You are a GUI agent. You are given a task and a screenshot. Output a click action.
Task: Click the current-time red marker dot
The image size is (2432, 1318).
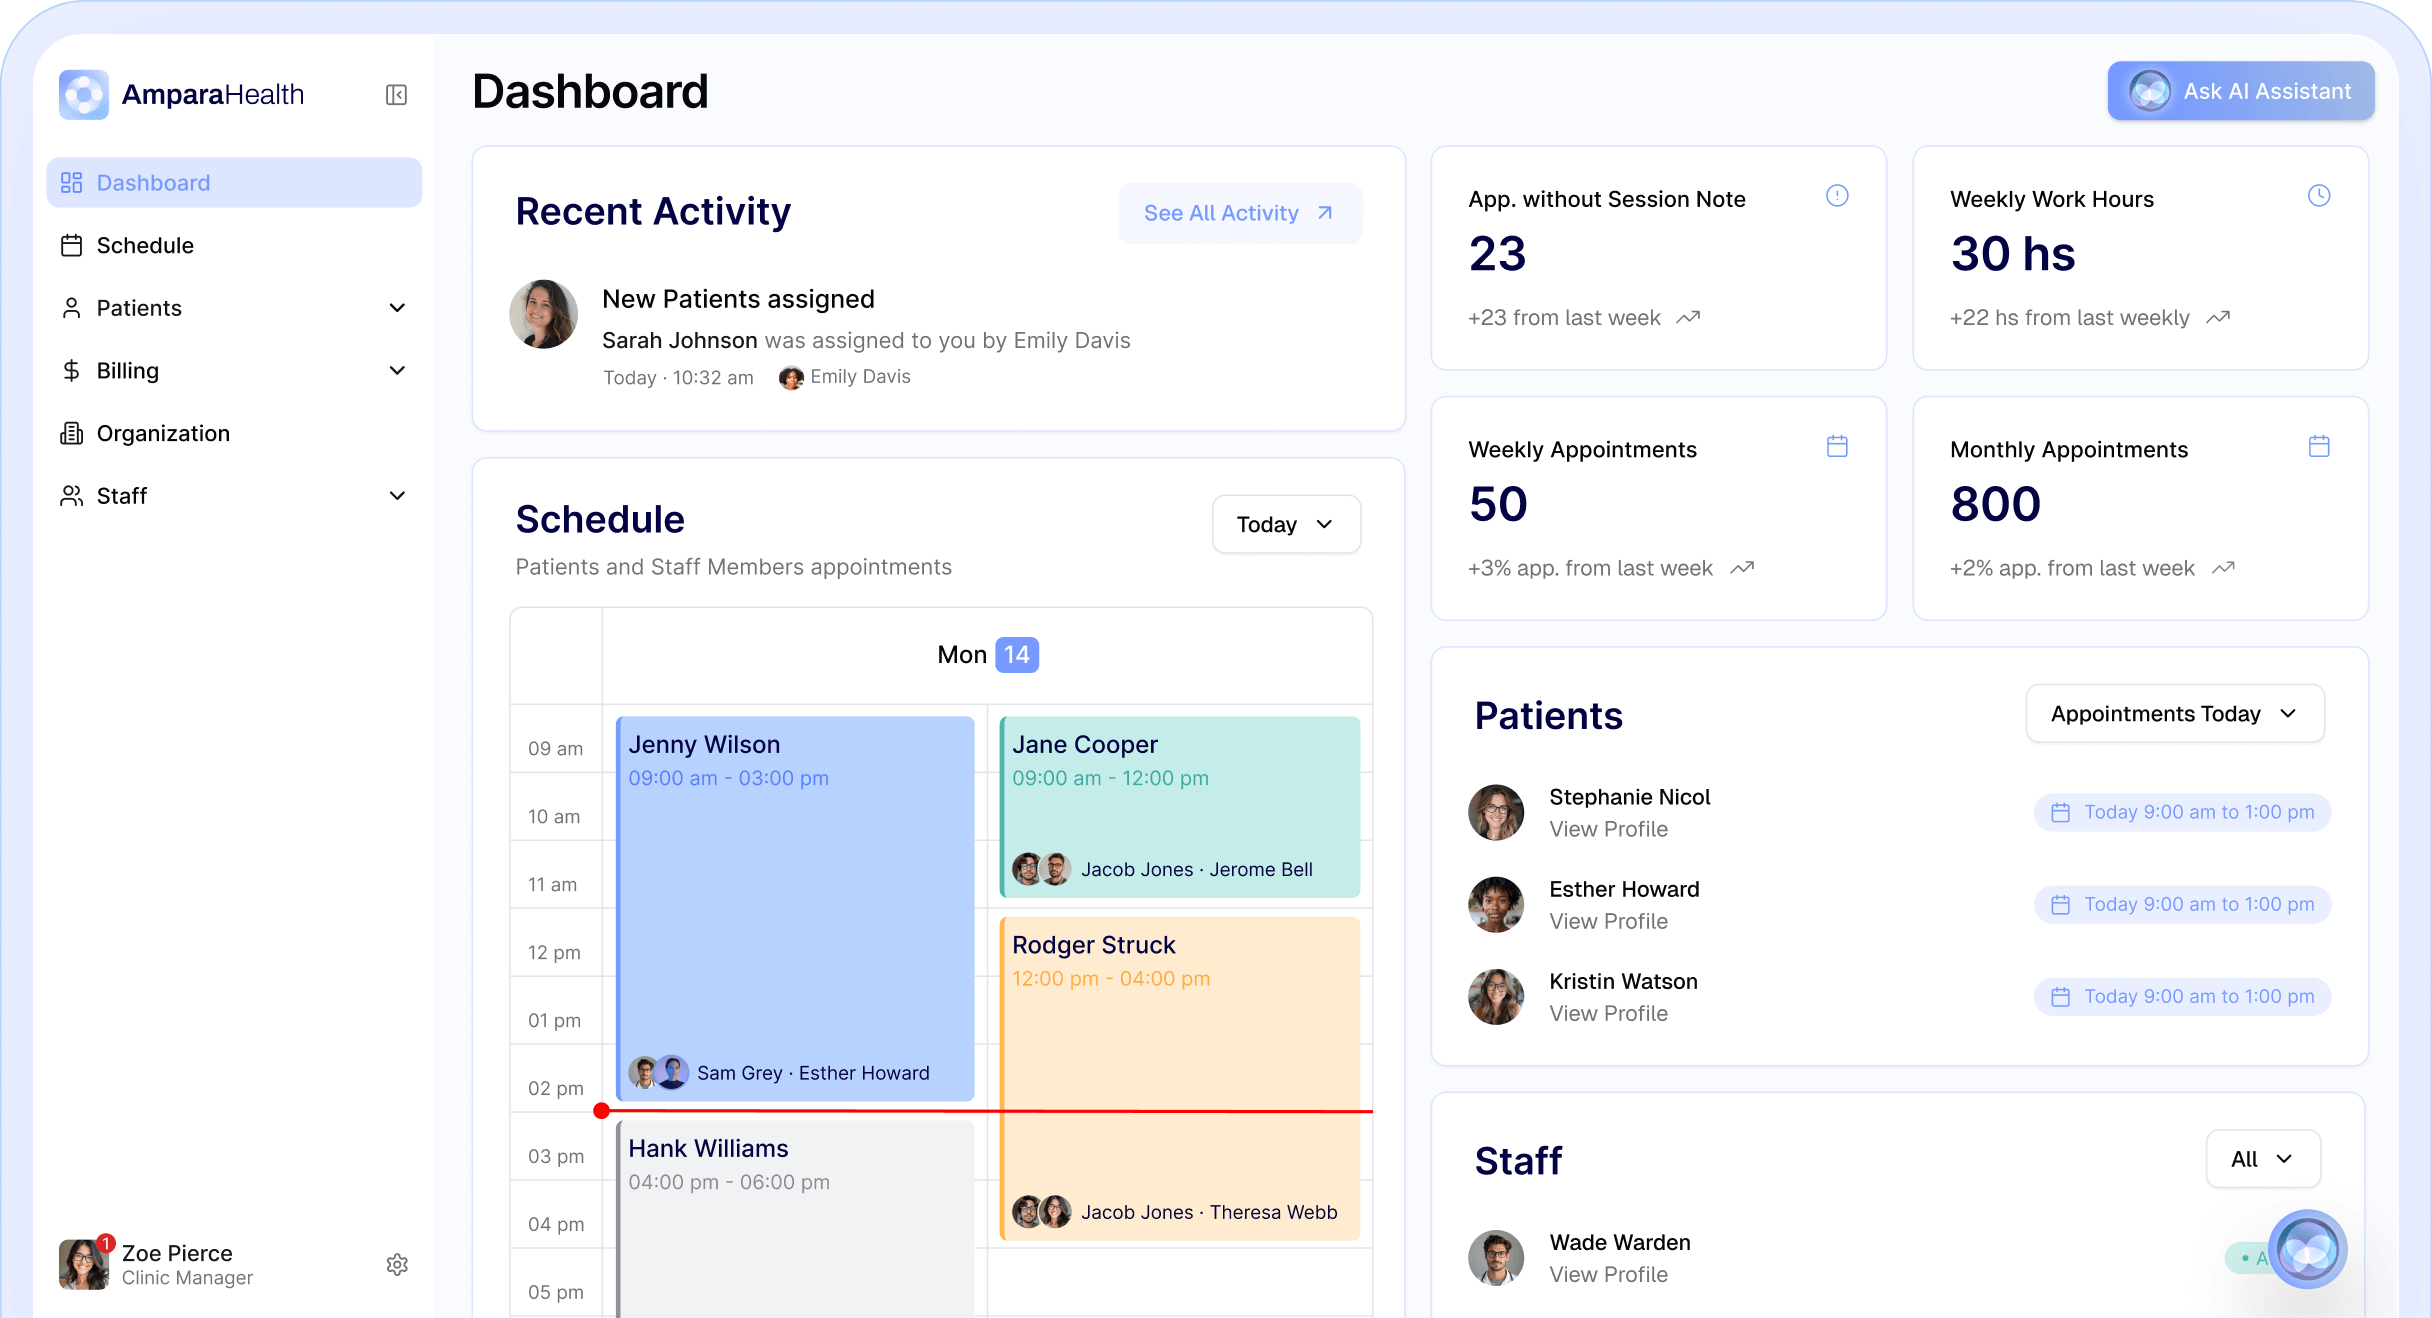pyautogui.click(x=601, y=1111)
